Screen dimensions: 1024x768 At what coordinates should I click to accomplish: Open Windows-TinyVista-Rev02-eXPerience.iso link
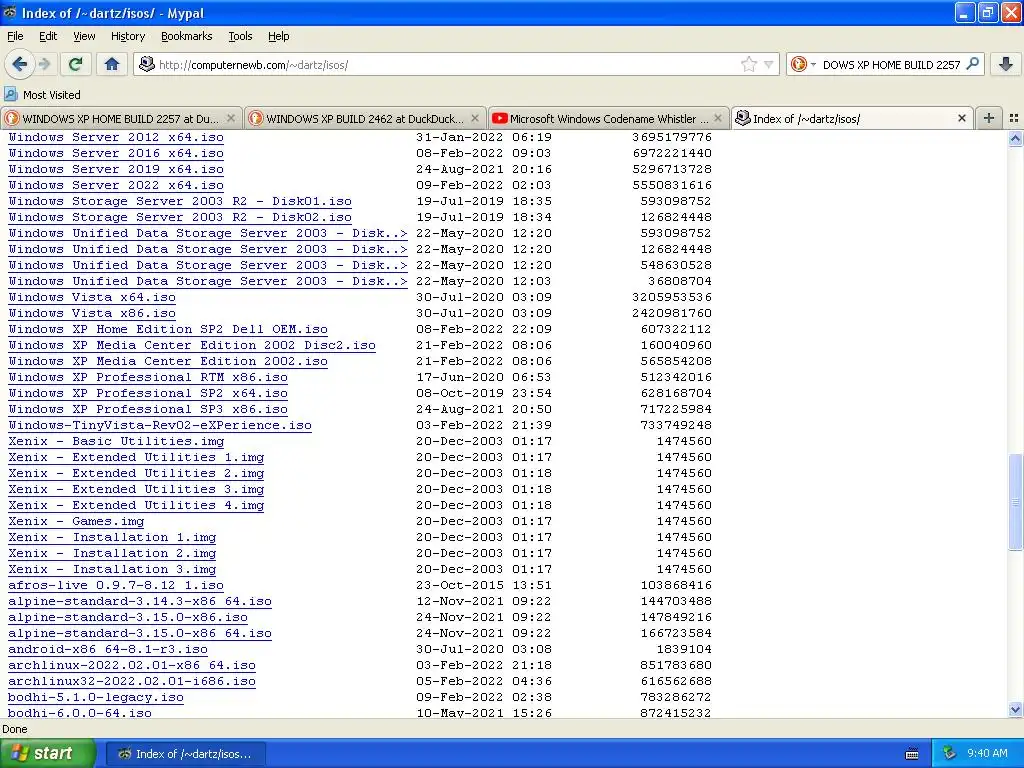160,425
